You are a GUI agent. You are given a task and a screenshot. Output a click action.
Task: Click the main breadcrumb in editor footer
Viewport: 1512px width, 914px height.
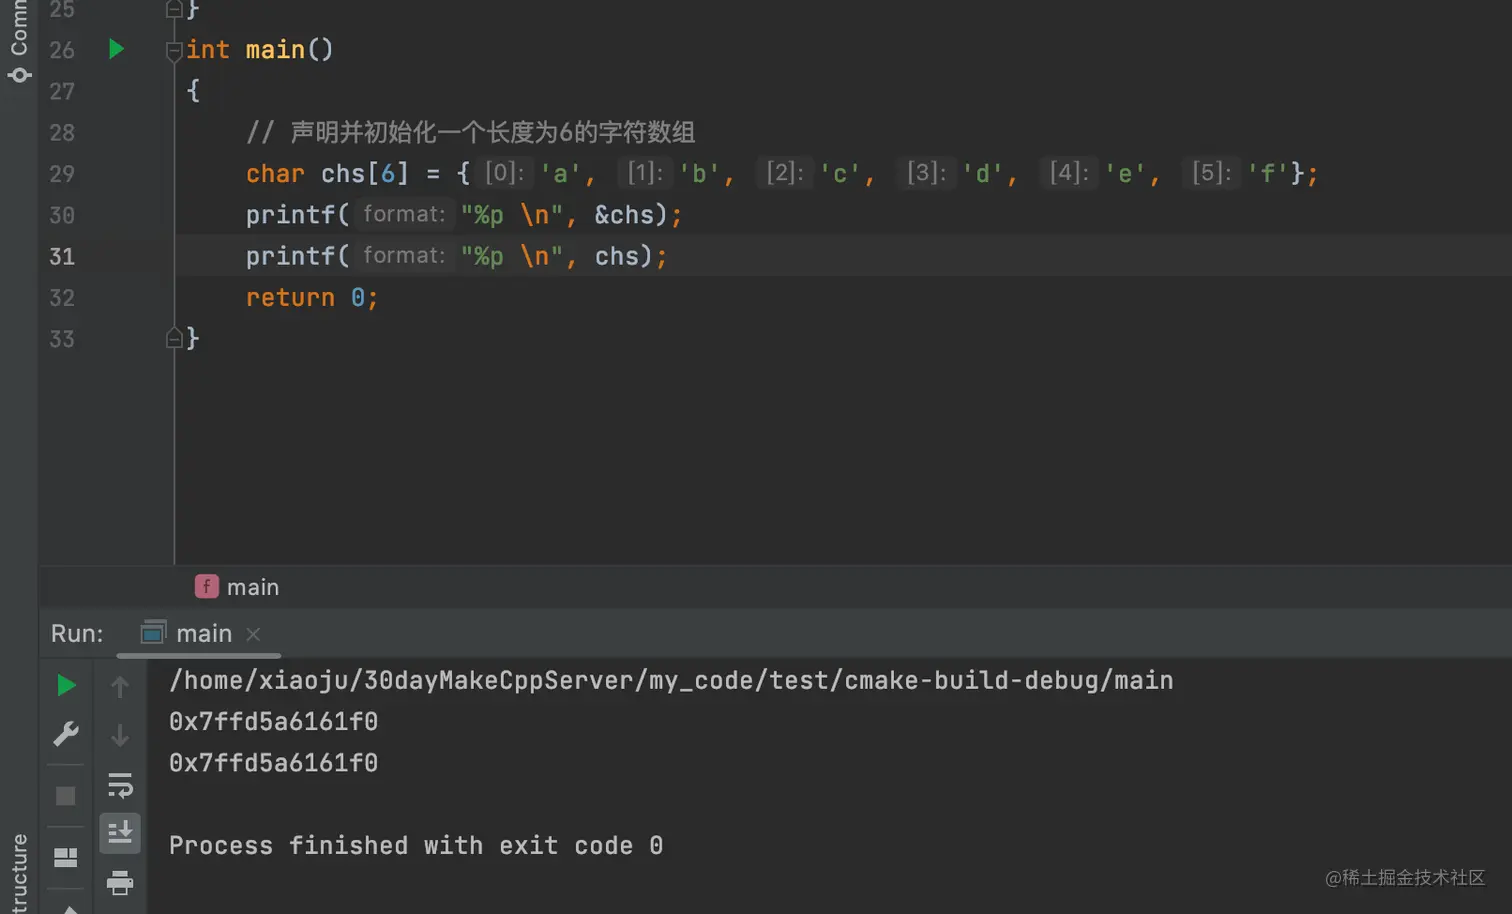tap(237, 587)
